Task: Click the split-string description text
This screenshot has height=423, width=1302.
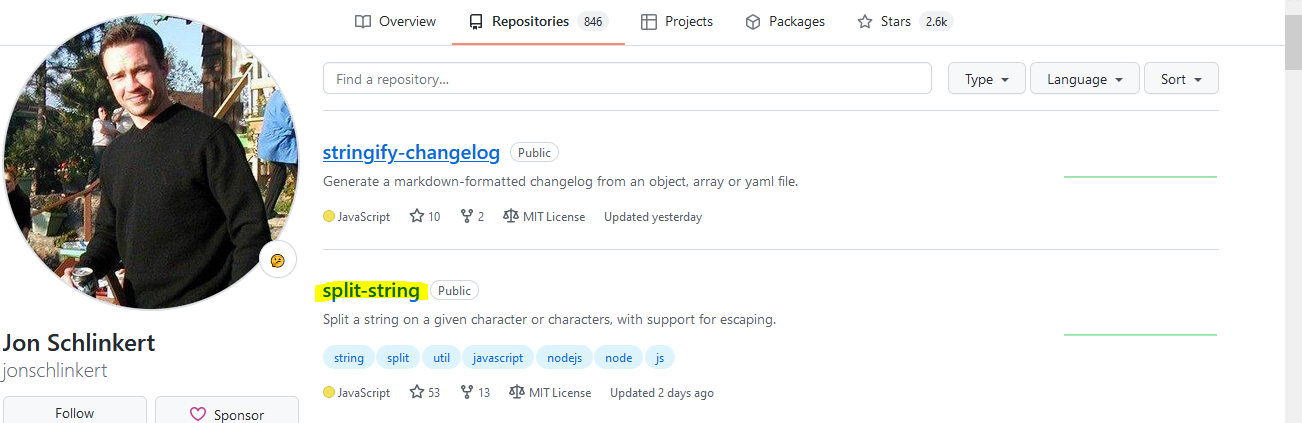Action: click(x=550, y=320)
